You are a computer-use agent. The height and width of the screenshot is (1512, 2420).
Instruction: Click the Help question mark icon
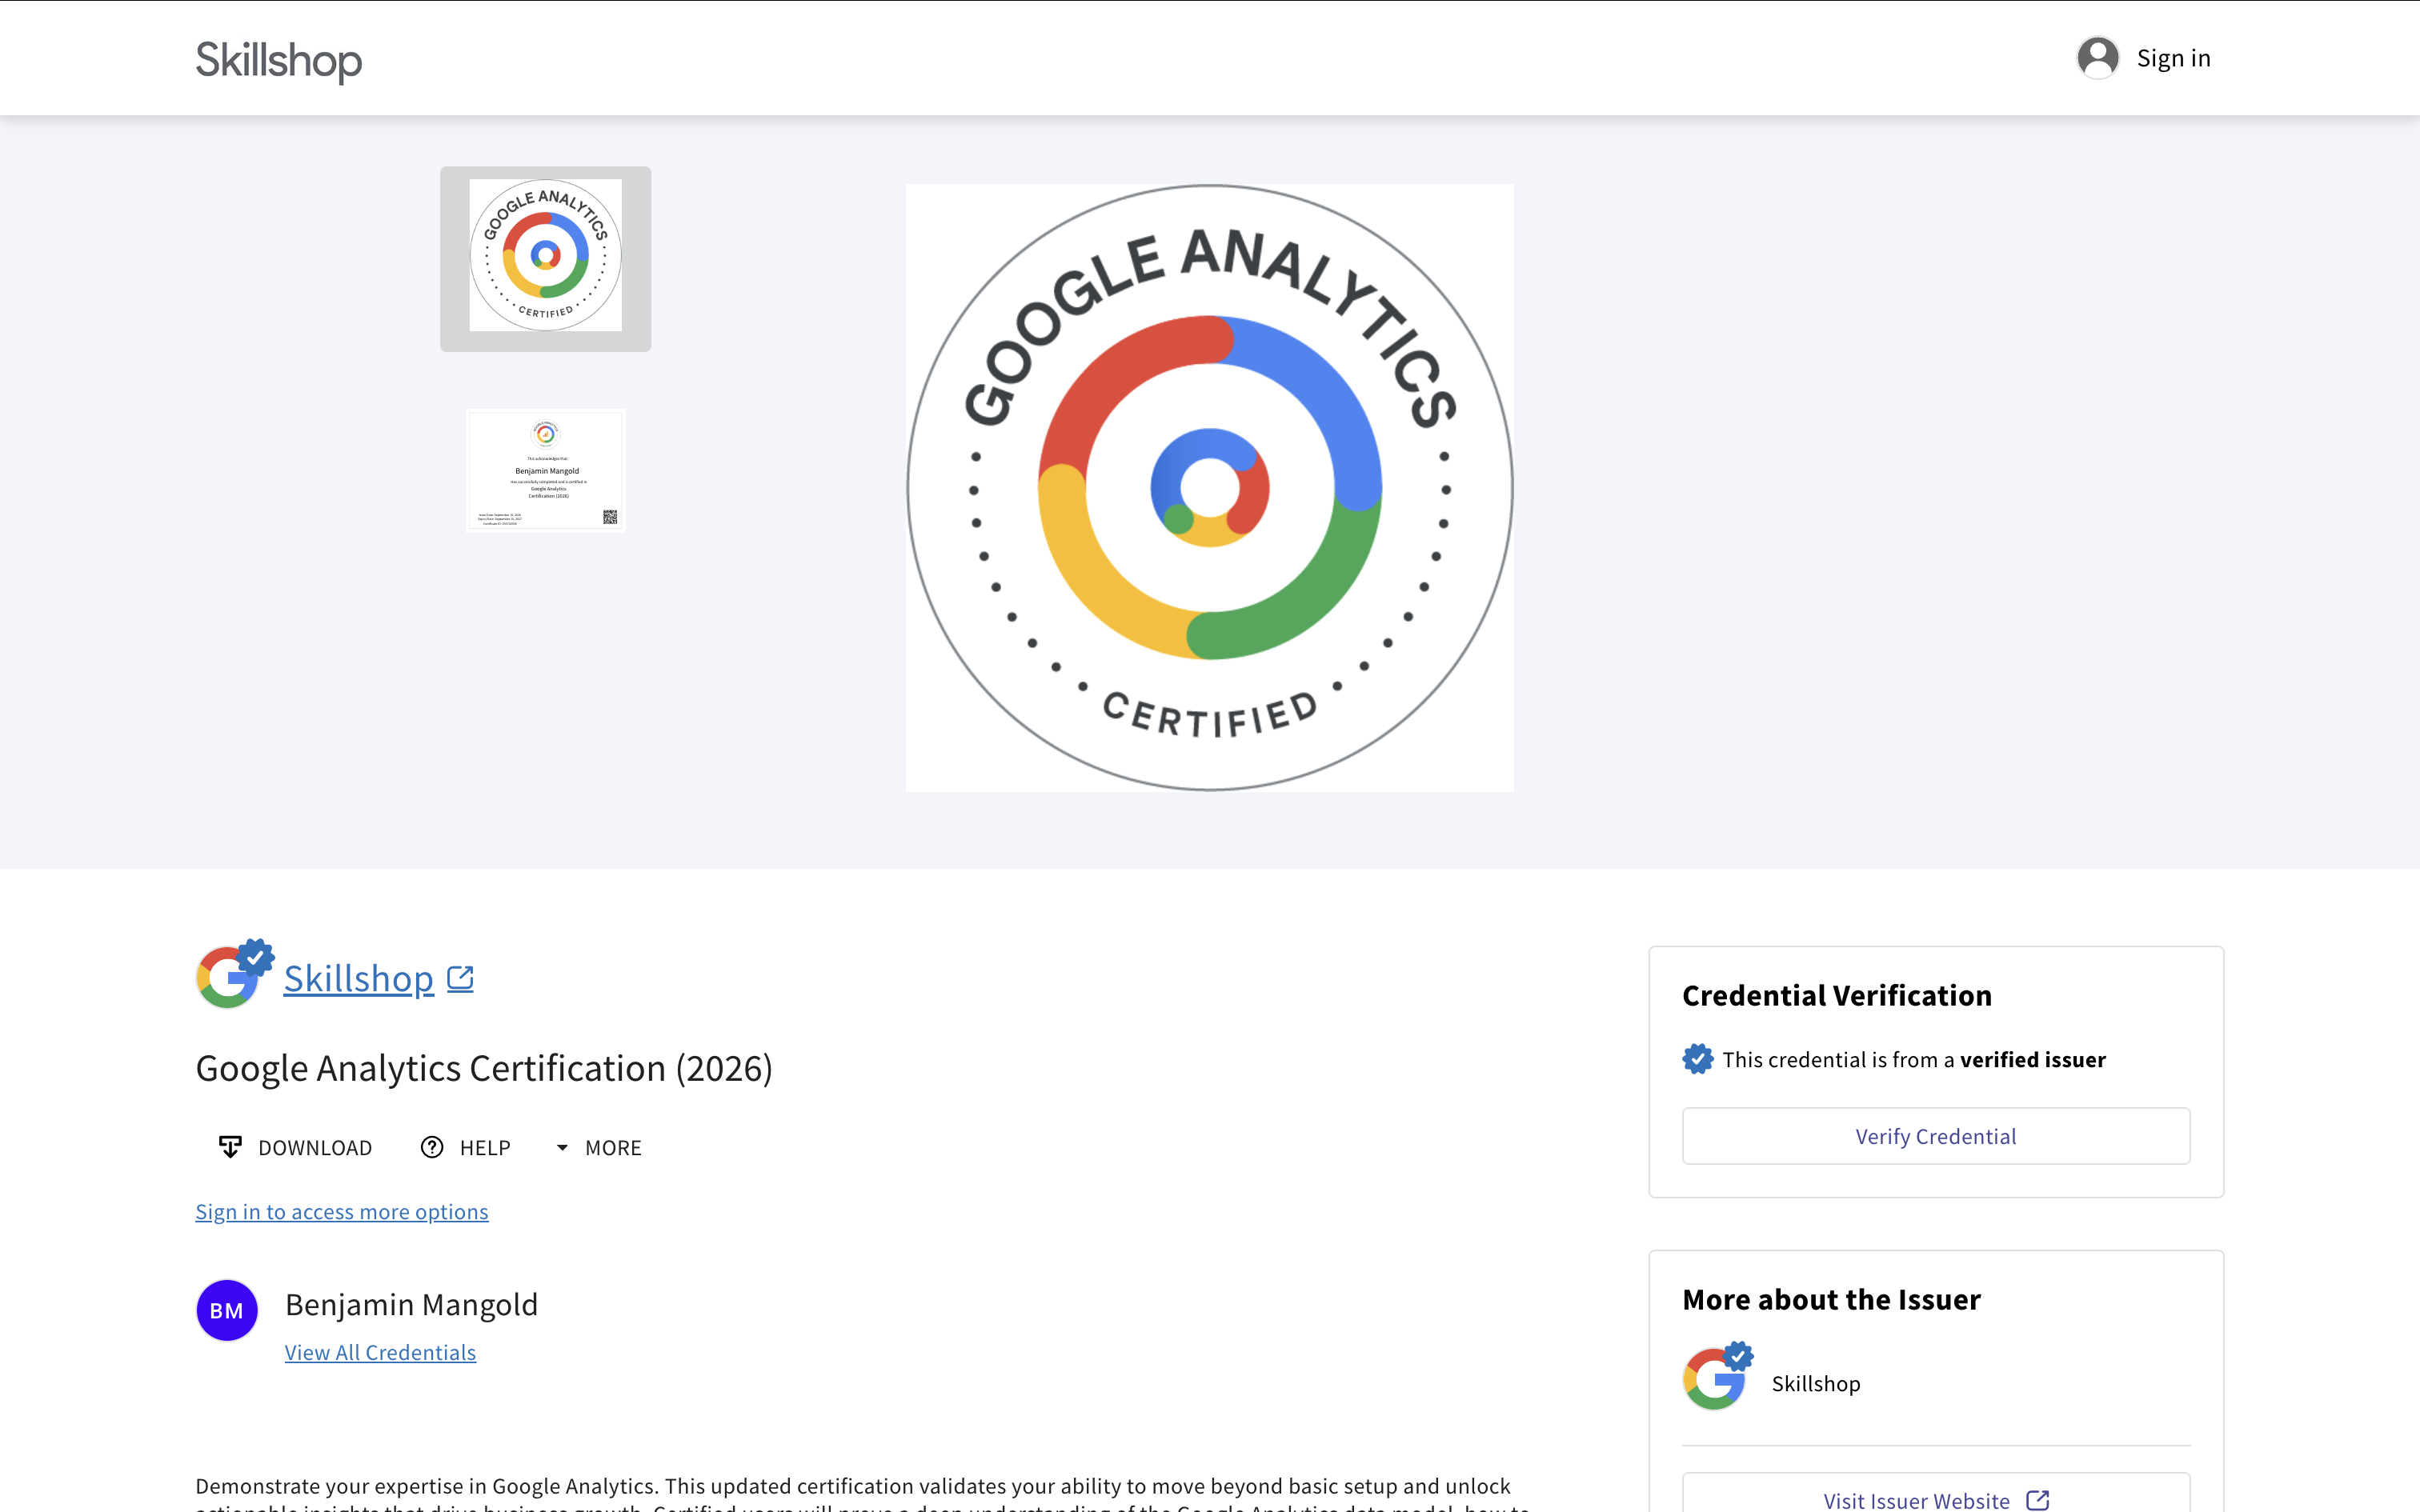[x=432, y=1147]
